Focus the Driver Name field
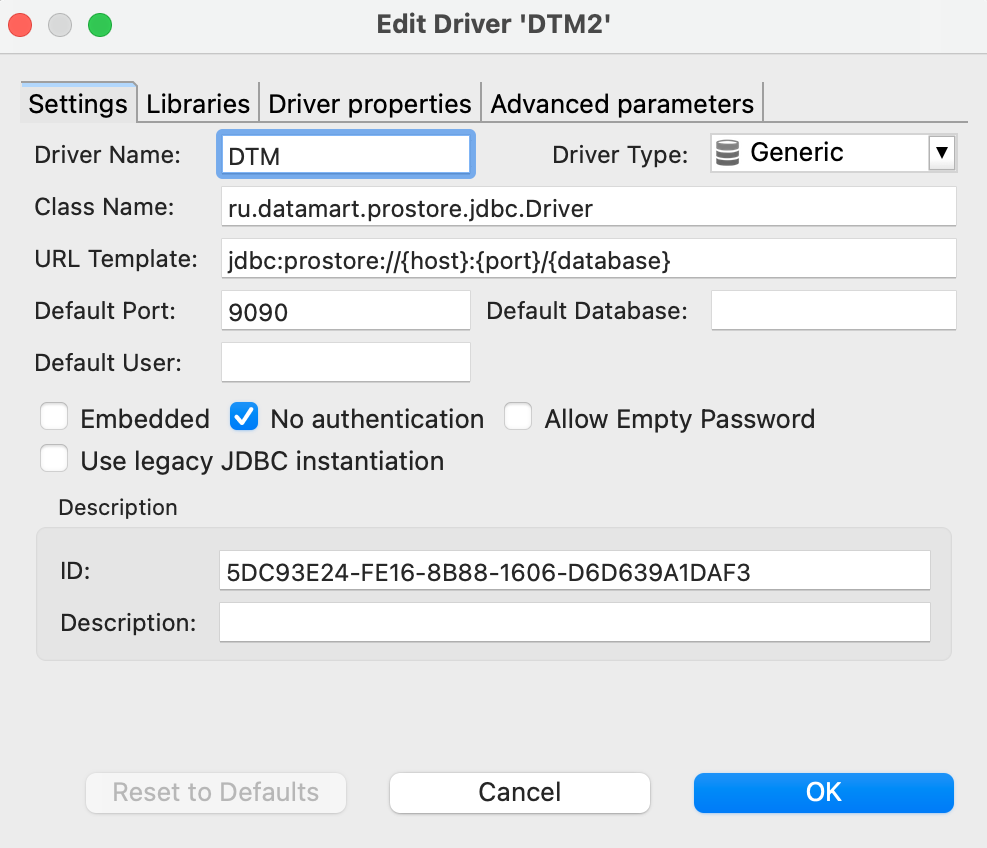Screen dimensions: 987x848 pos(345,155)
